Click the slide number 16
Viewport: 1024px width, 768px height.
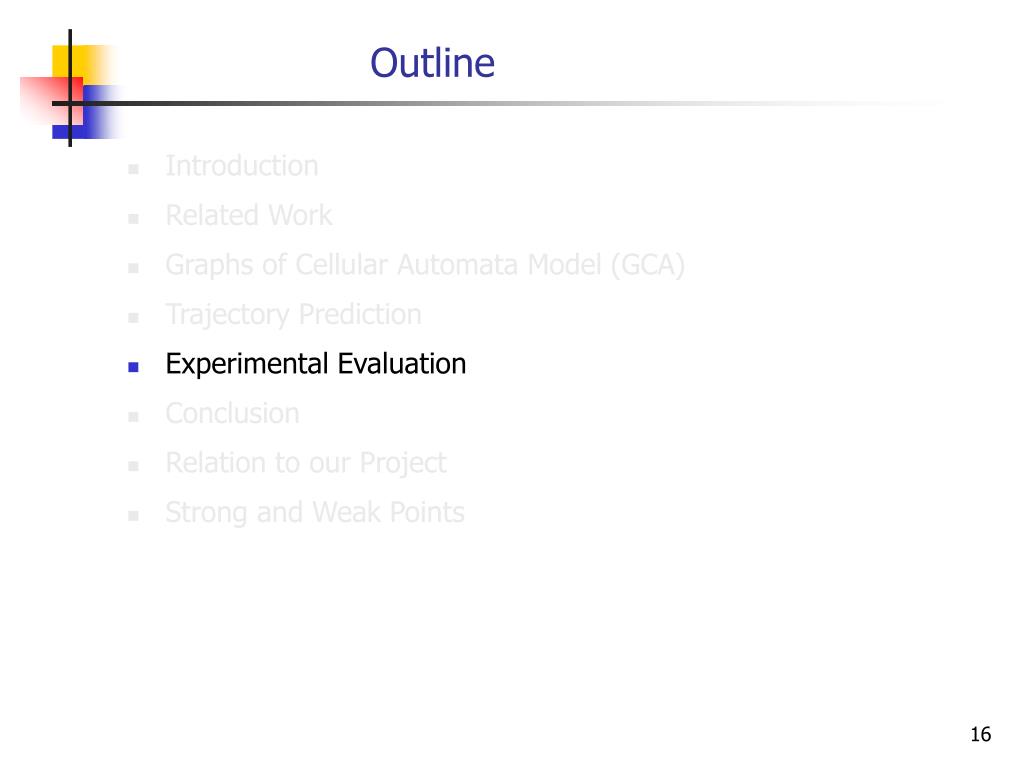pos(980,735)
